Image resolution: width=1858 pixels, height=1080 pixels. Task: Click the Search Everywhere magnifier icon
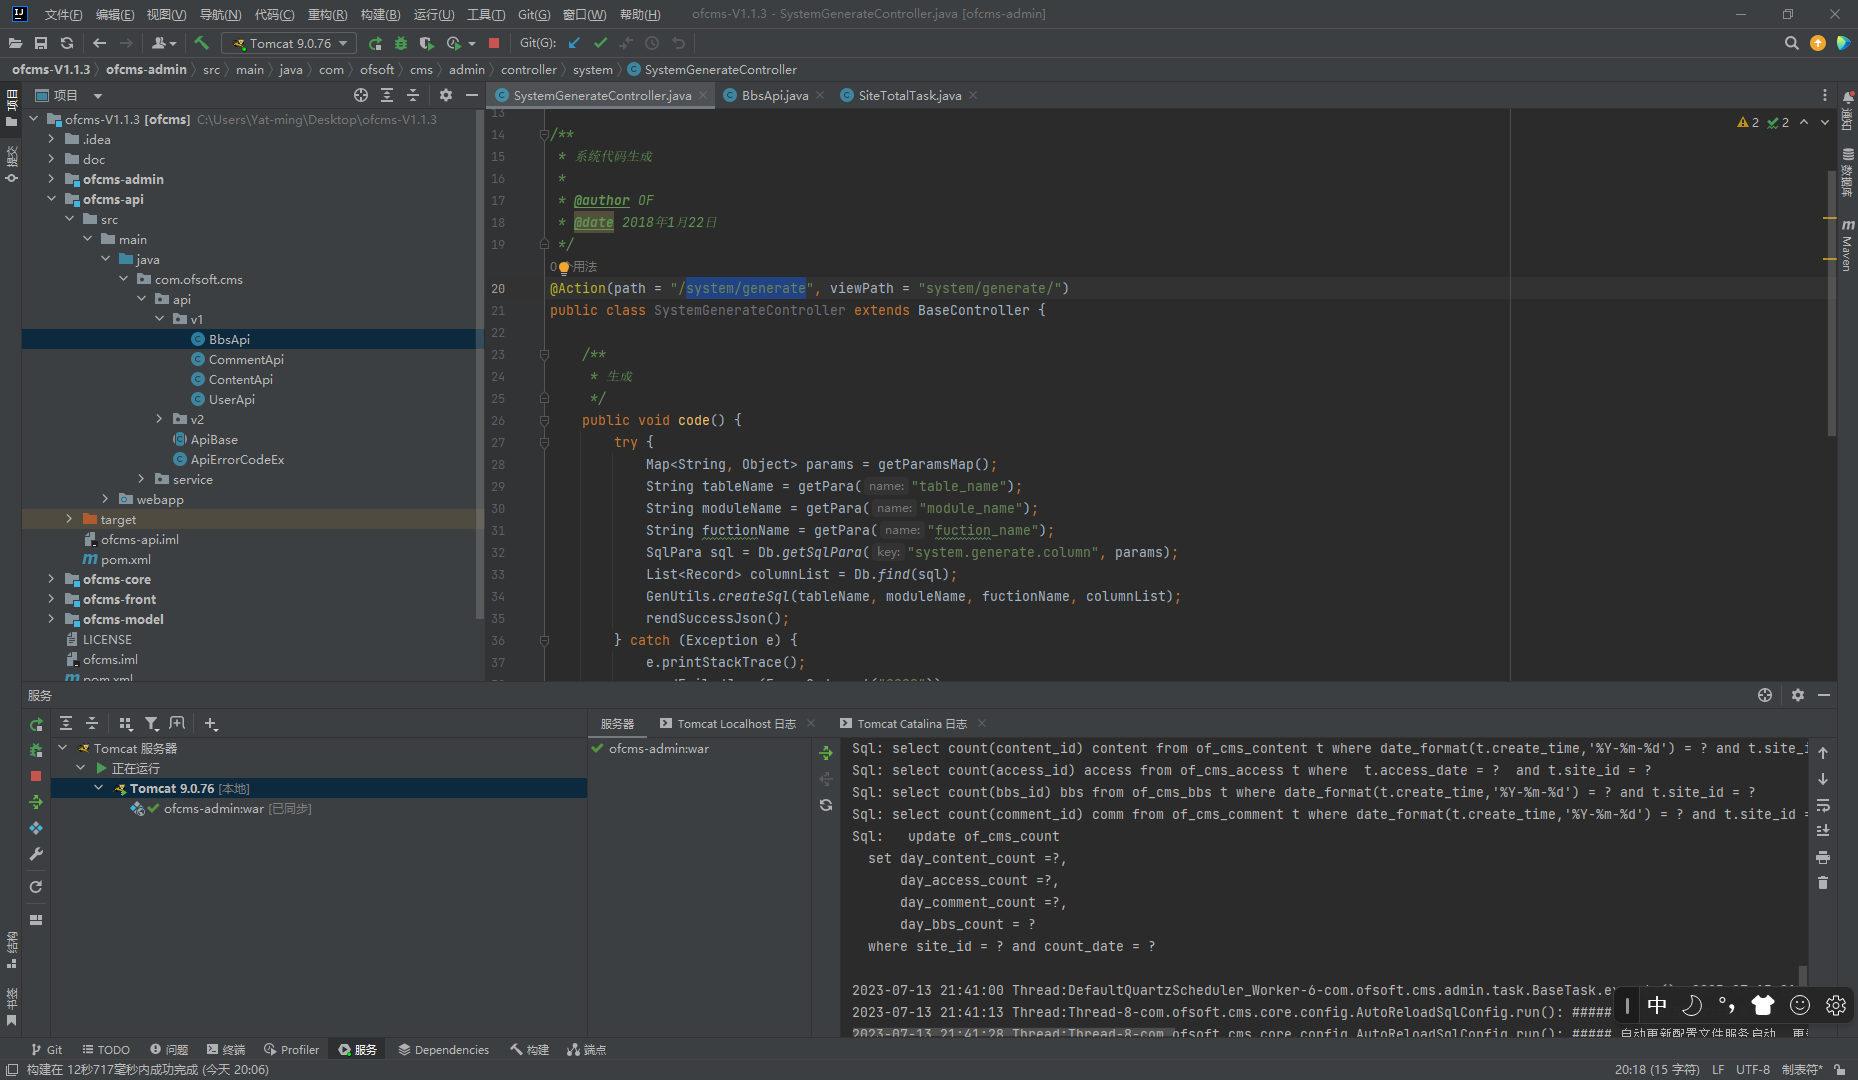coord(1791,43)
